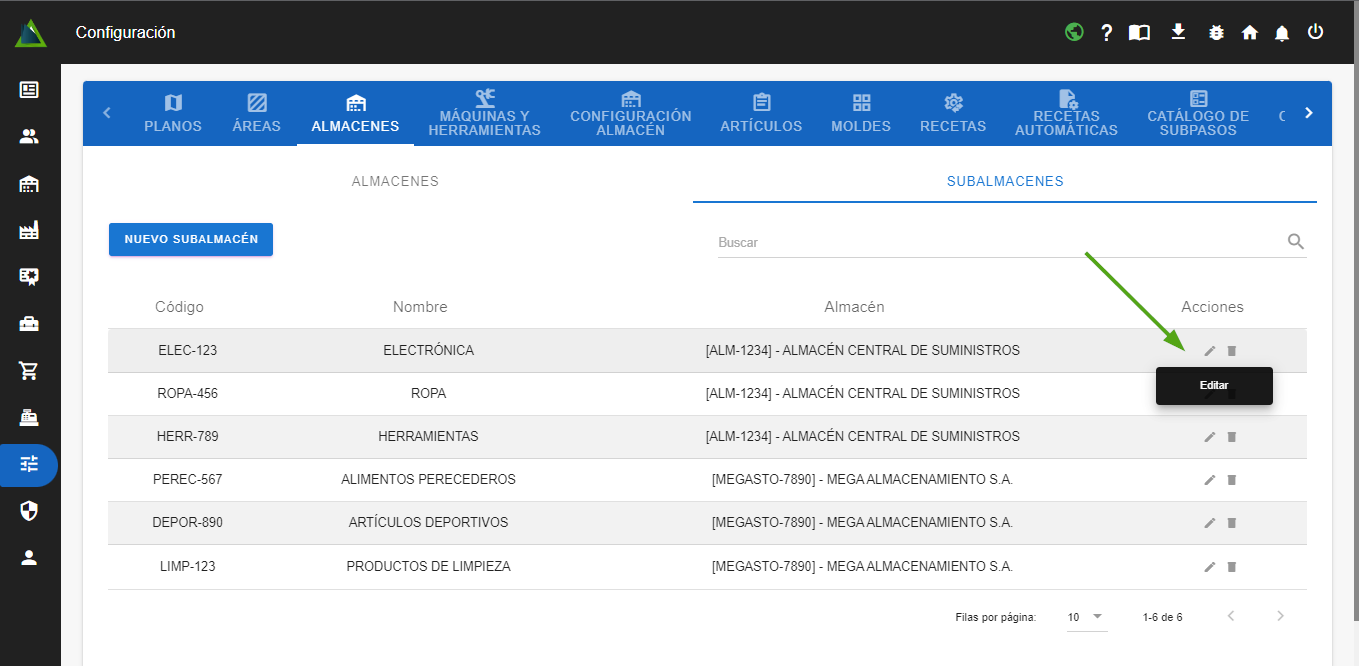Click the edit pencil for ELEC-123 row
The image size is (1359, 666).
tap(1210, 351)
